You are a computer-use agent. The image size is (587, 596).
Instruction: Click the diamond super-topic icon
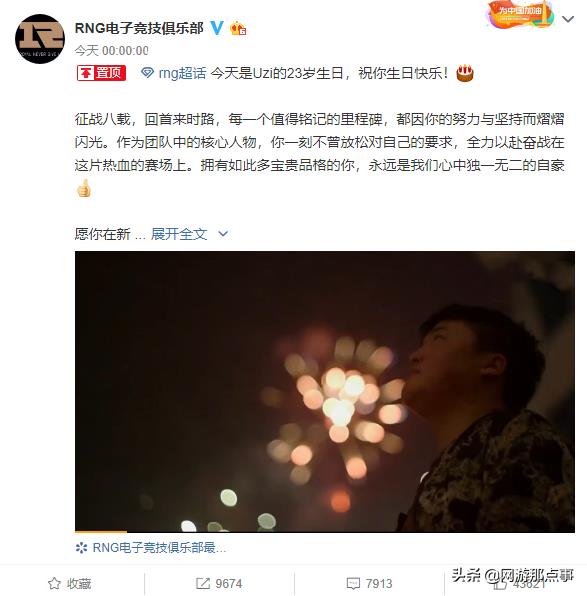point(147,73)
